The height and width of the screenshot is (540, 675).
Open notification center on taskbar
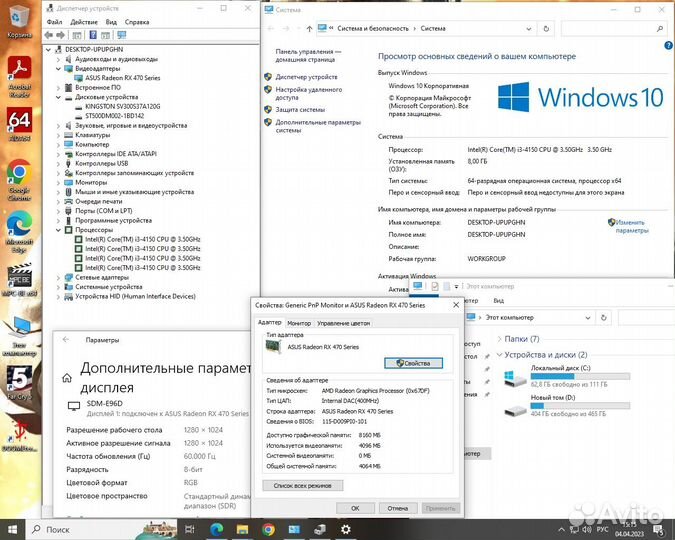pyautogui.click(x=658, y=529)
